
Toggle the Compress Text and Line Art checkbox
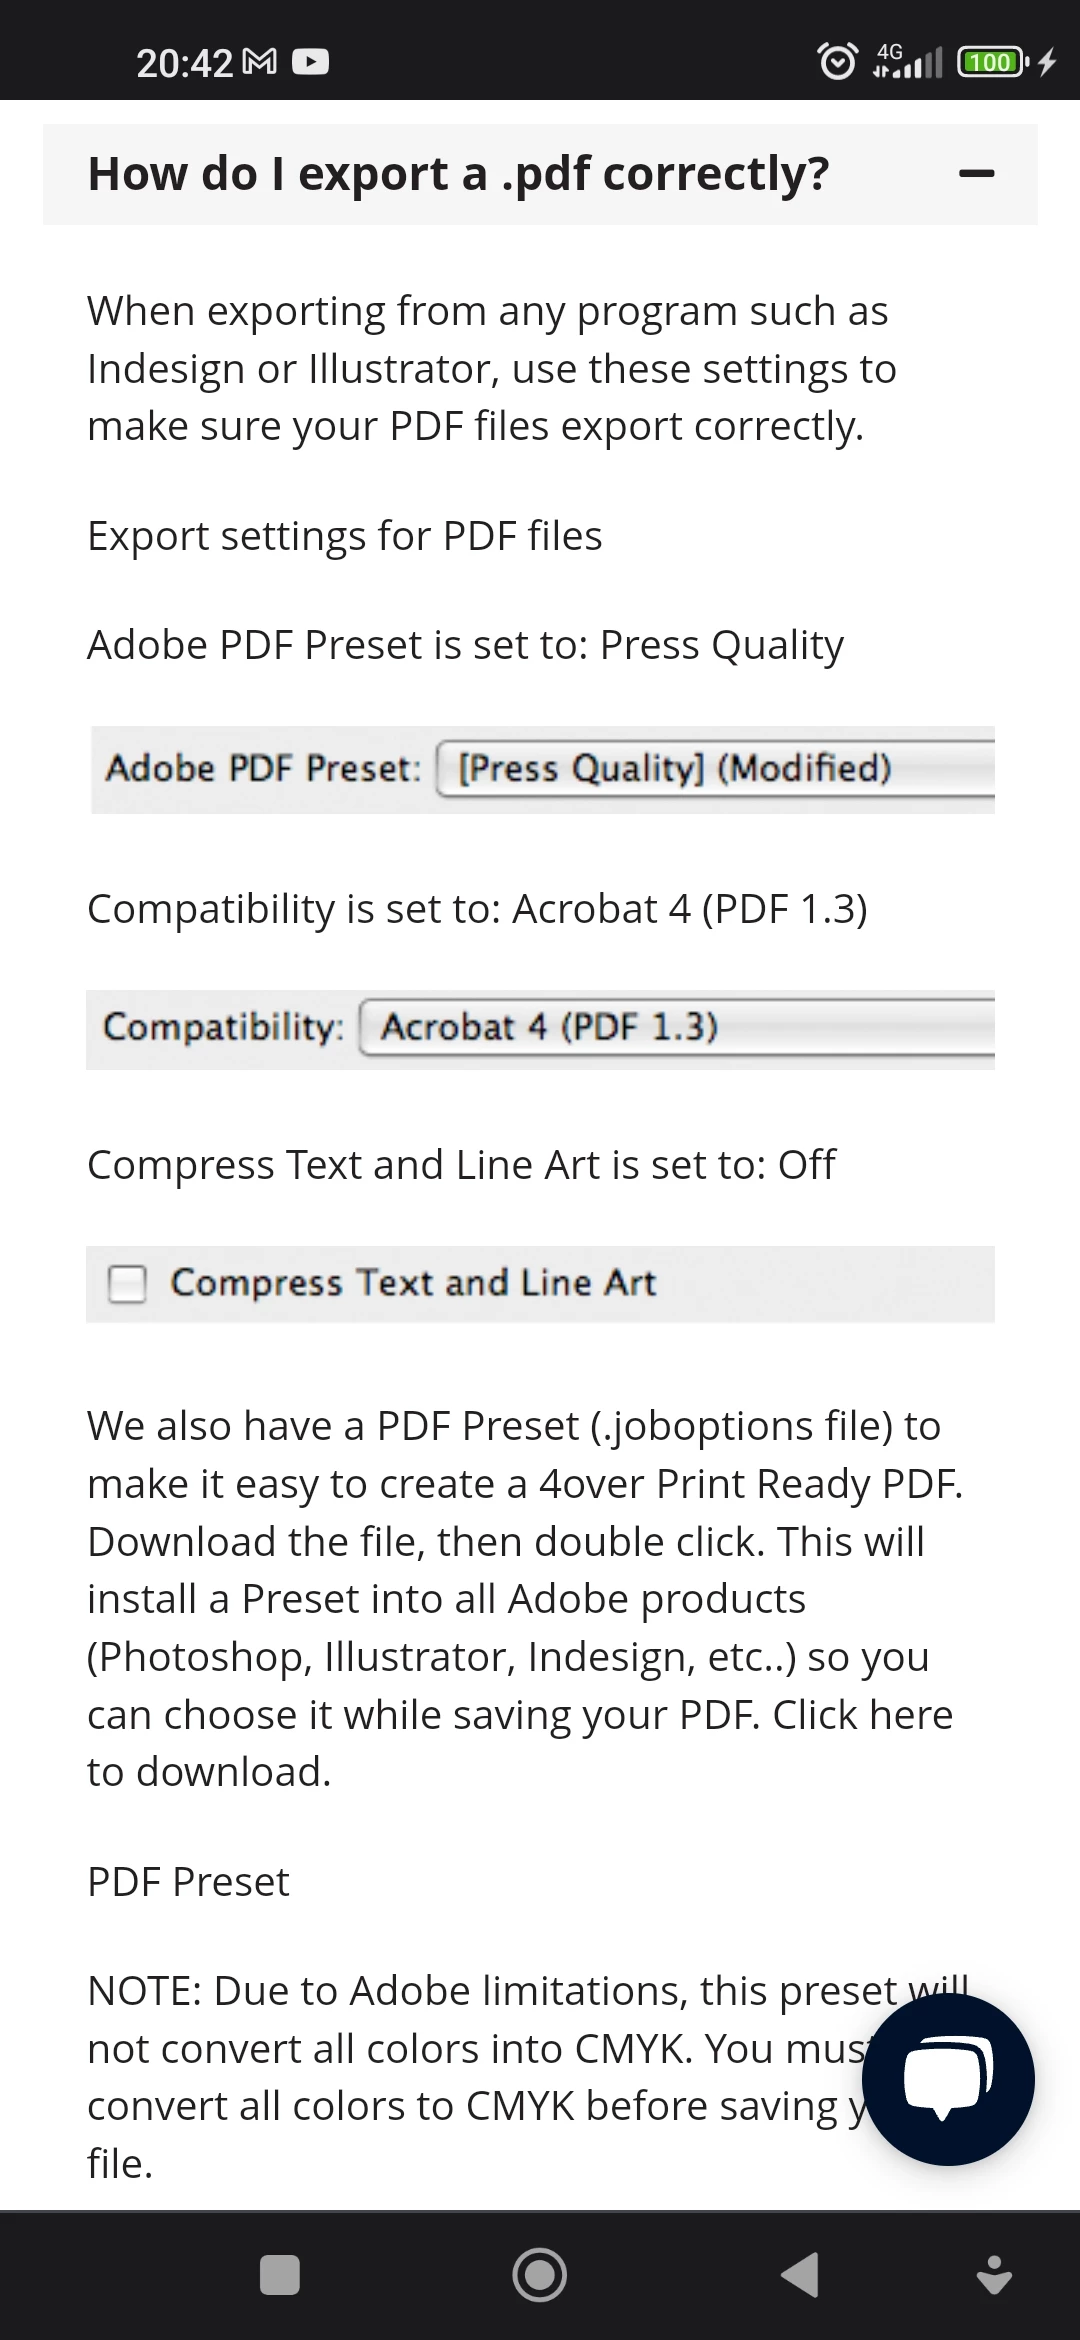tap(127, 1284)
